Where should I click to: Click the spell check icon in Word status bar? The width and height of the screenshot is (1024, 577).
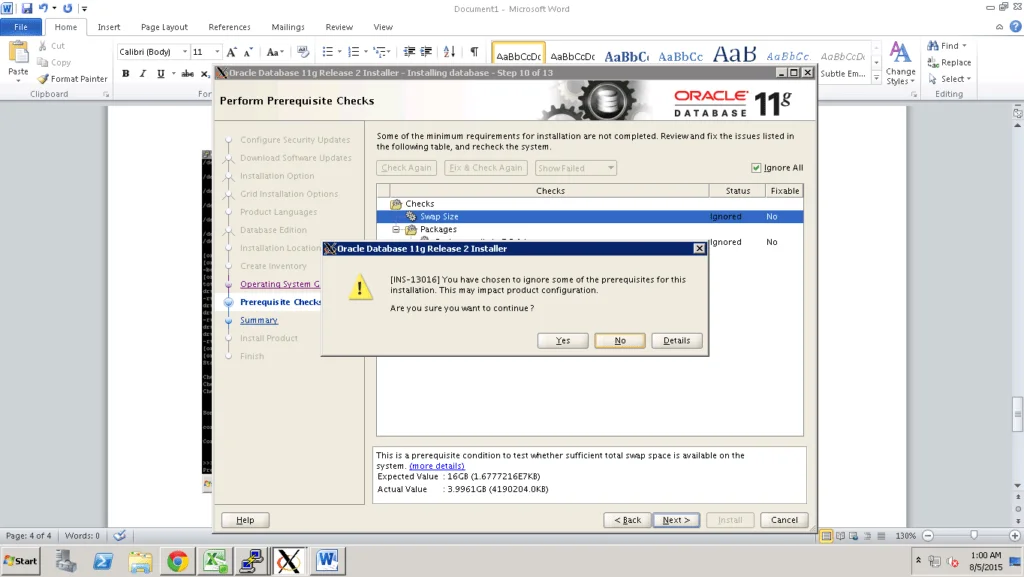120,536
